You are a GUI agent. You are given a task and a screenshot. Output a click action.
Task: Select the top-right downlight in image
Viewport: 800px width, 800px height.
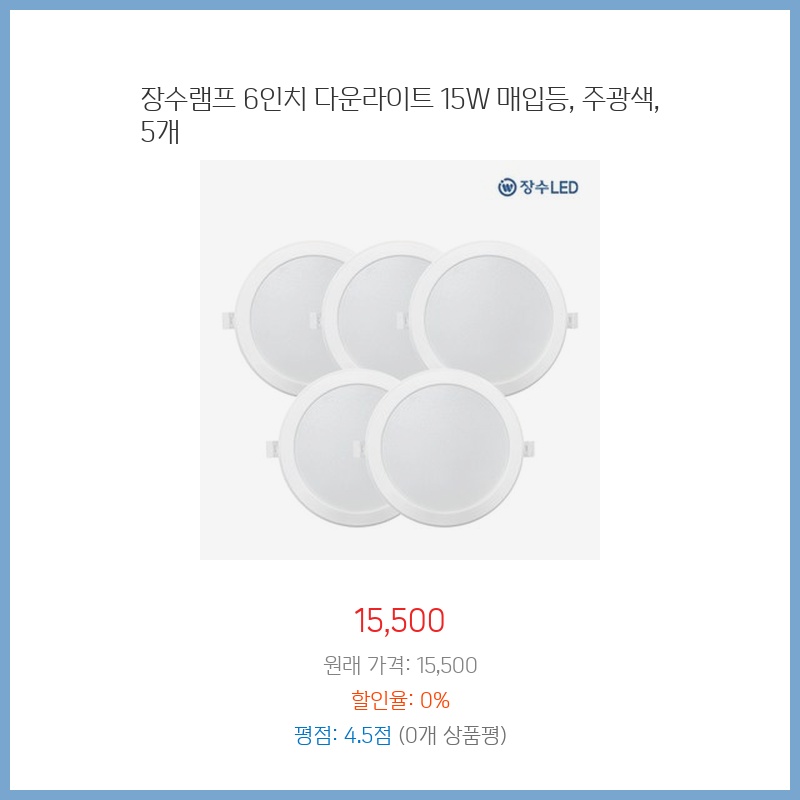point(488,319)
